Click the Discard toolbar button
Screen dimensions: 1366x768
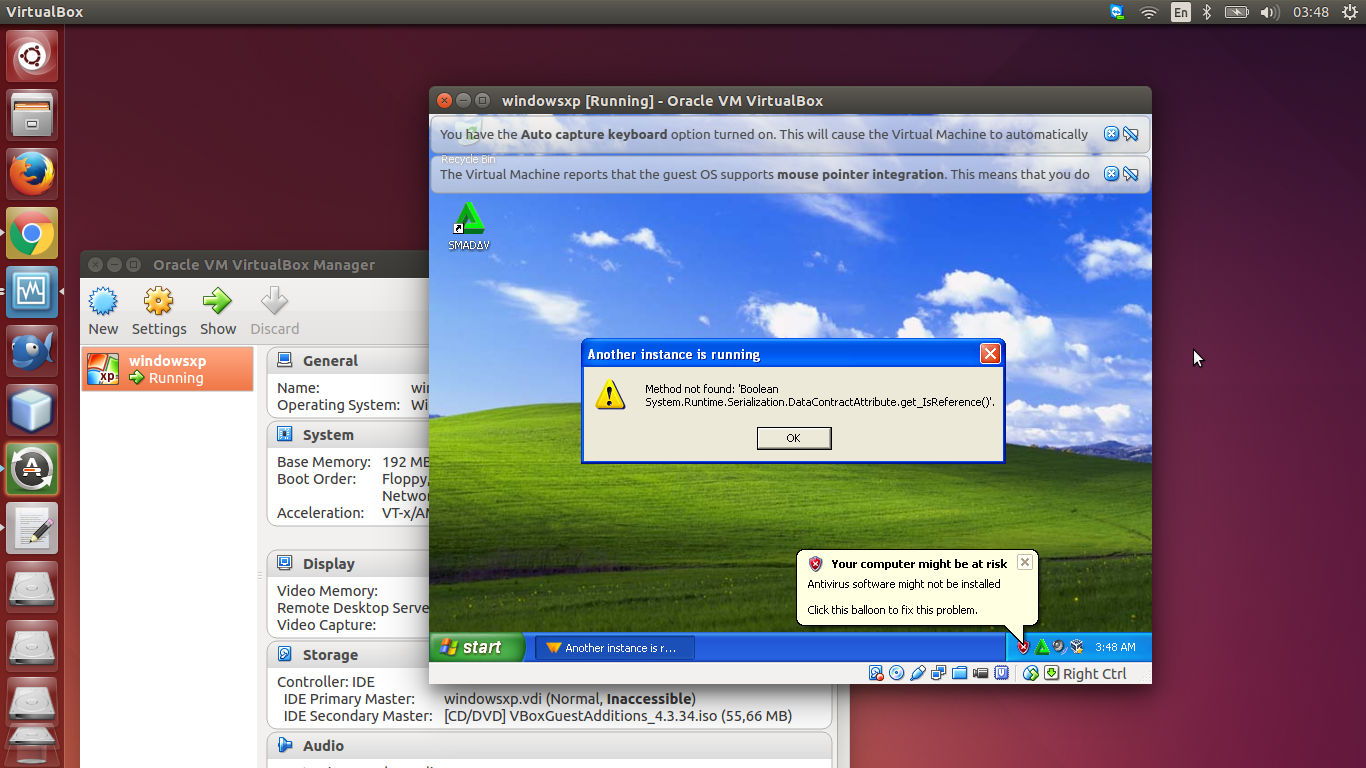click(x=274, y=312)
